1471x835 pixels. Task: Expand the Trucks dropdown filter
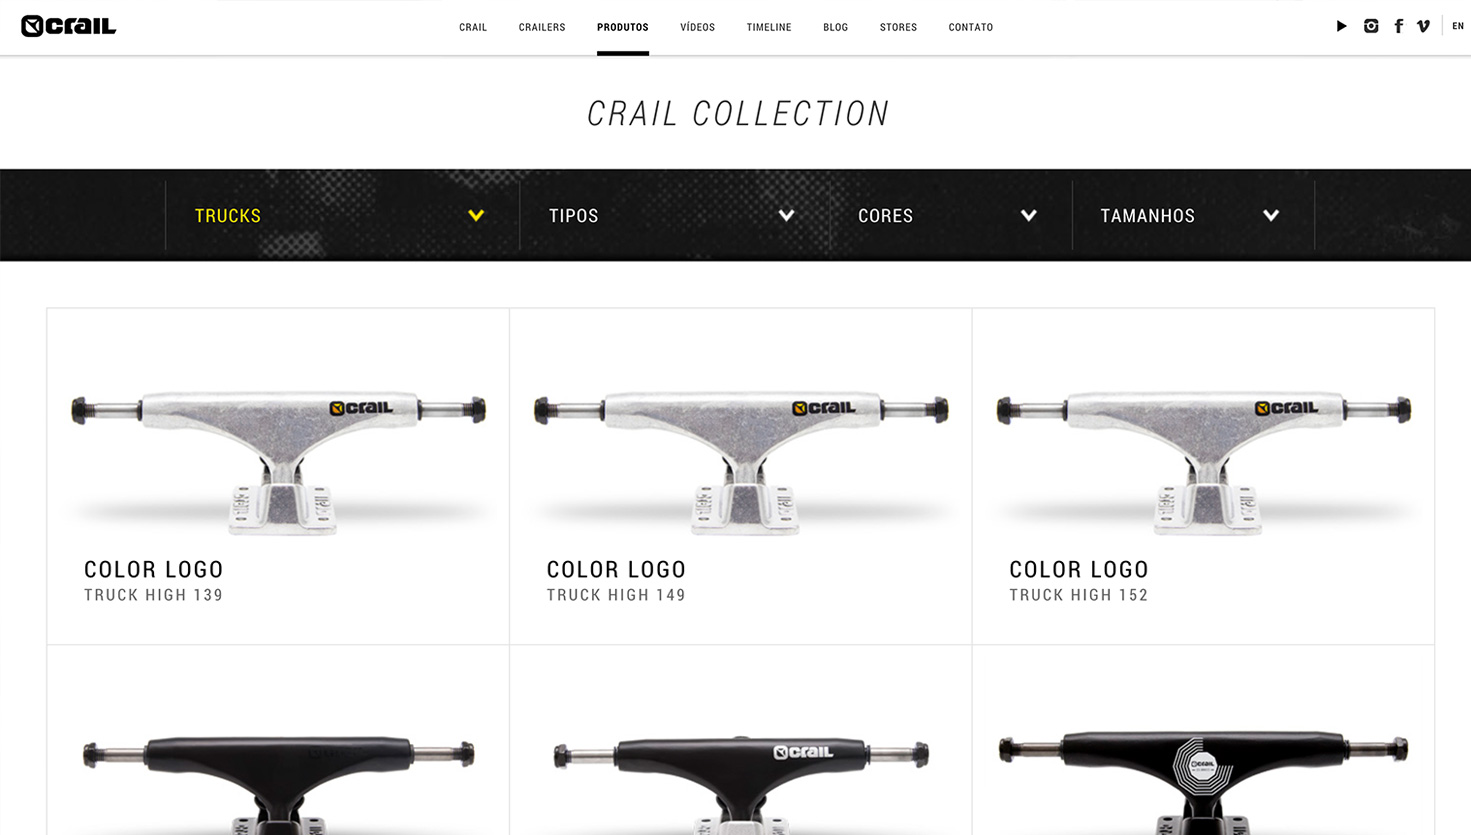(x=342, y=215)
